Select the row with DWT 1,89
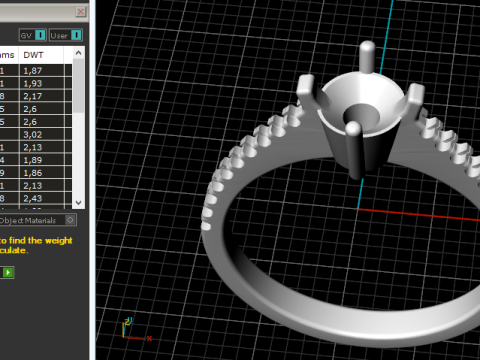The height and width of the screenshot is (360, 480). click(36, 160)
